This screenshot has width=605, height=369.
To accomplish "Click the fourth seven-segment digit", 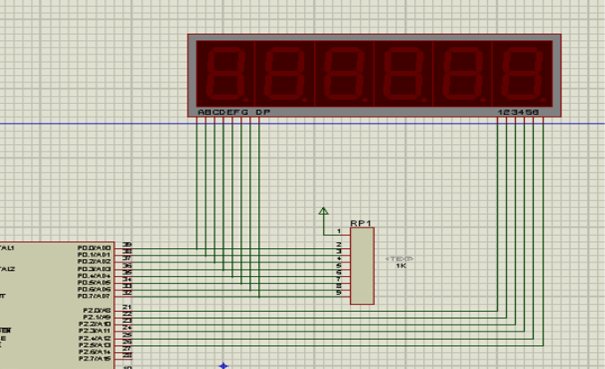I will click(x=404, y=74).
